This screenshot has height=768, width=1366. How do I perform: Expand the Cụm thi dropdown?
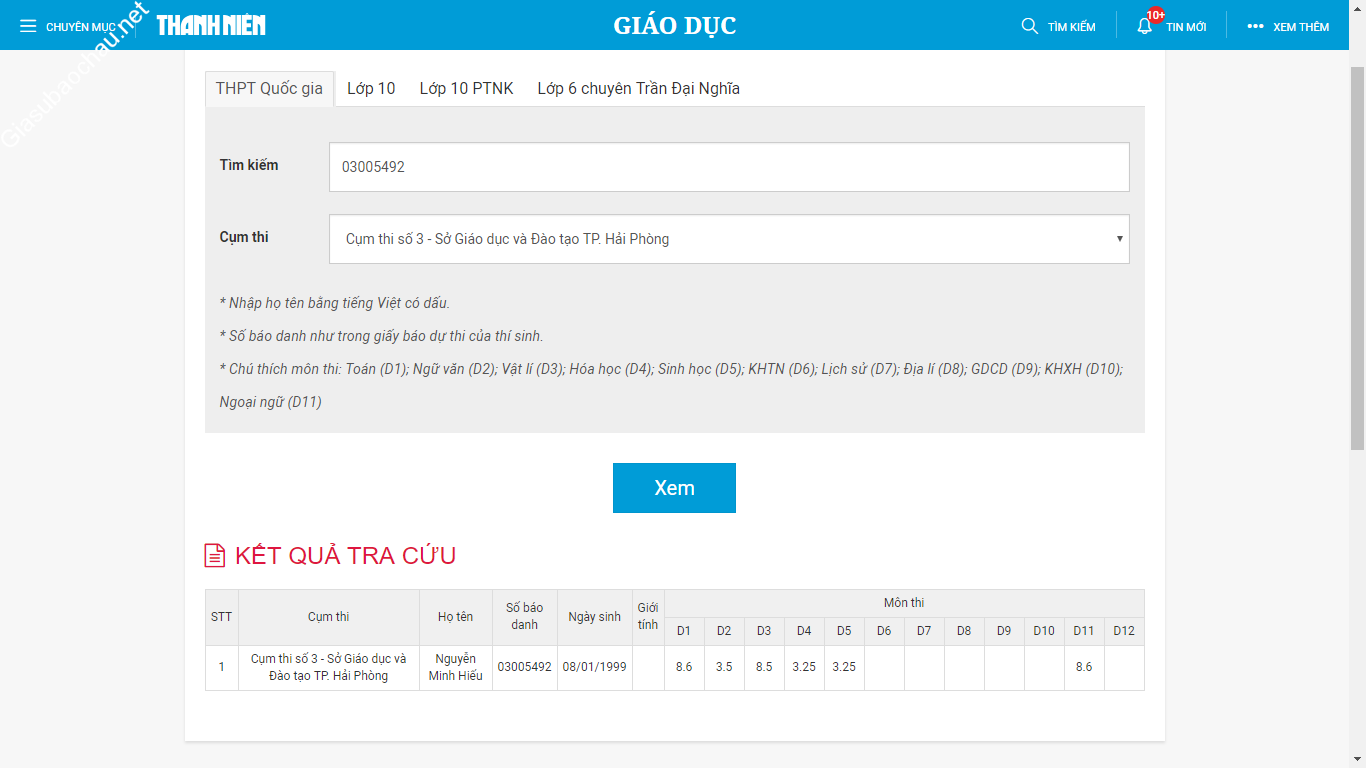[728, 239]
